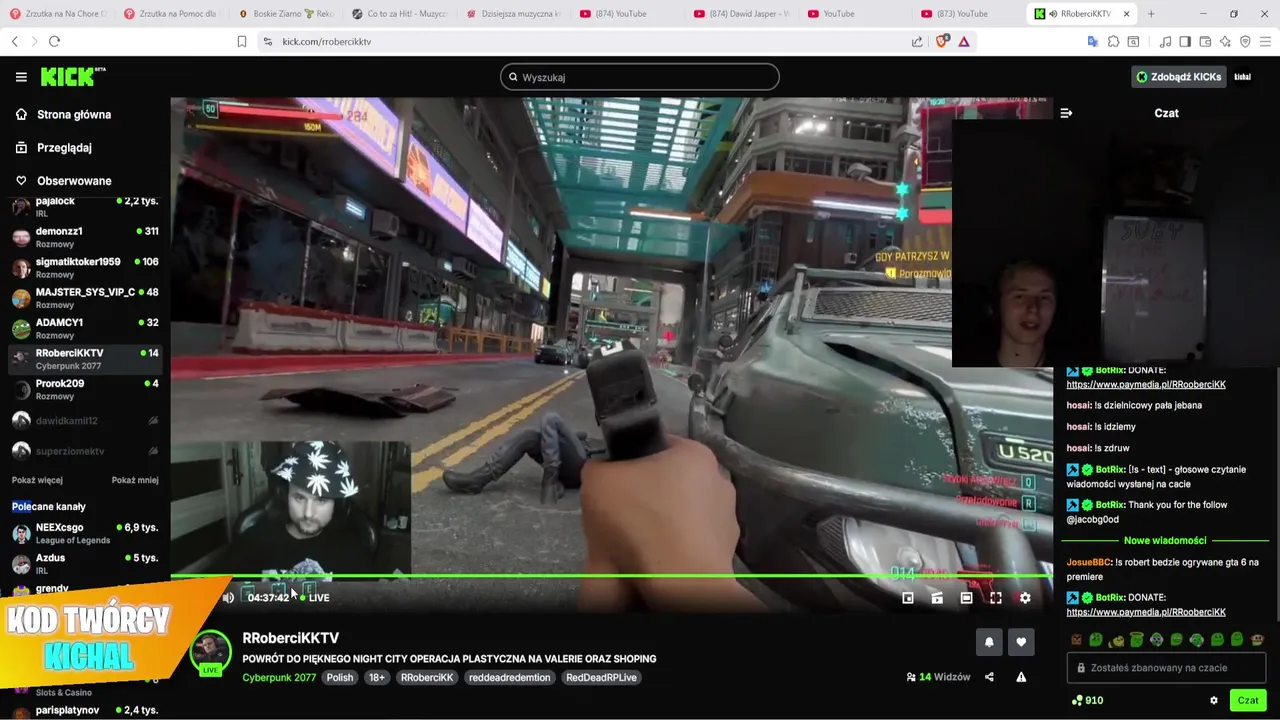
Task: Click the Polish language tag
Action: point(340,678)
